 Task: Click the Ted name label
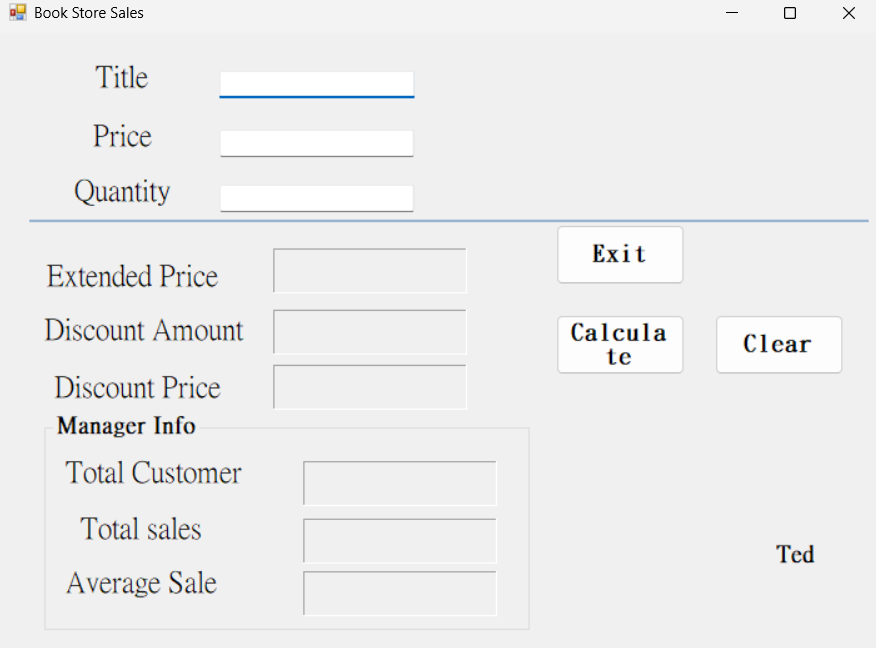point(795,554)
